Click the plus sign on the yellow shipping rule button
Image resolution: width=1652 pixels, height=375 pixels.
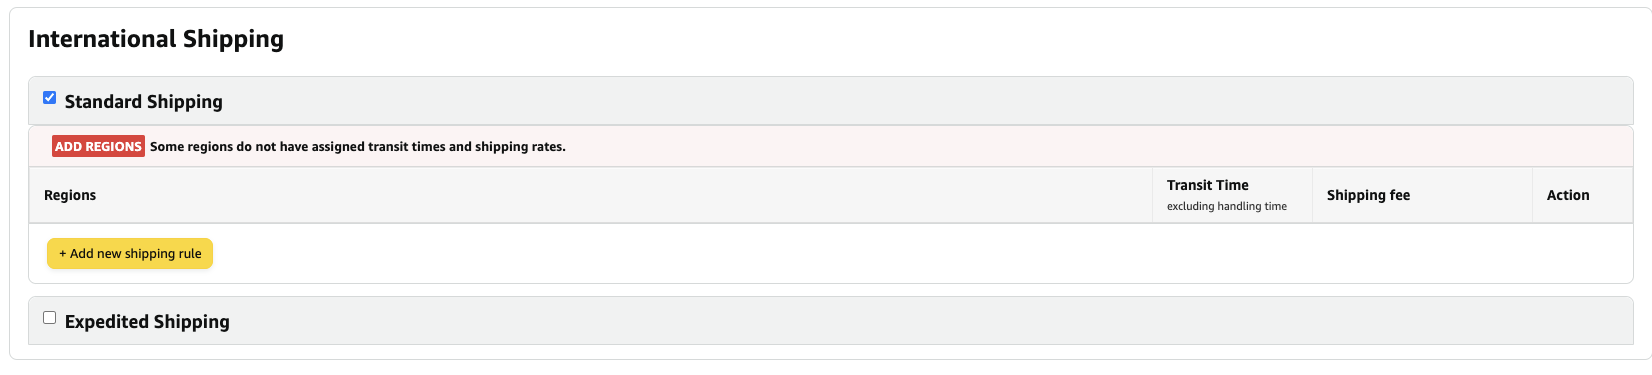pos(63,254)
